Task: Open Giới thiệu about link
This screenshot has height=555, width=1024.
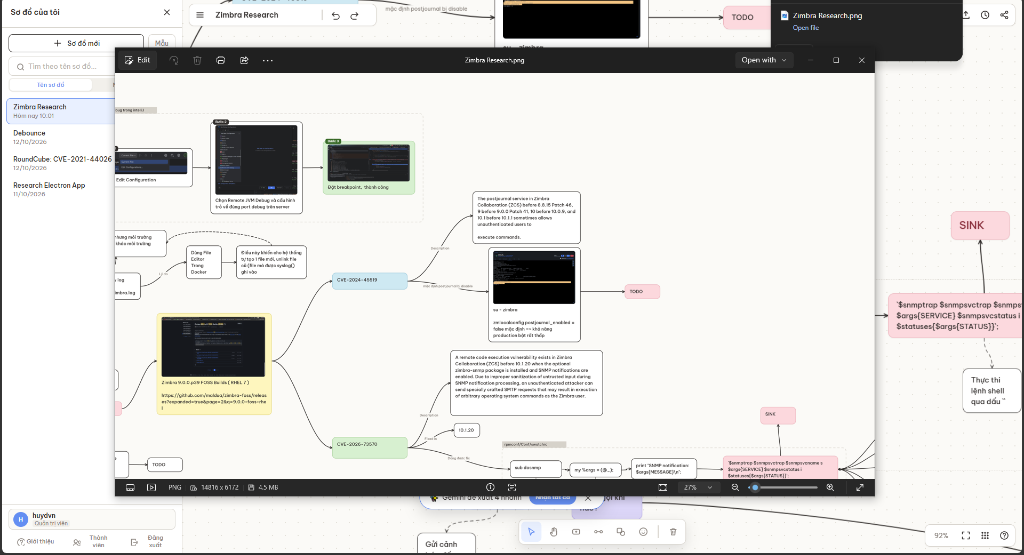Action: 35,541
